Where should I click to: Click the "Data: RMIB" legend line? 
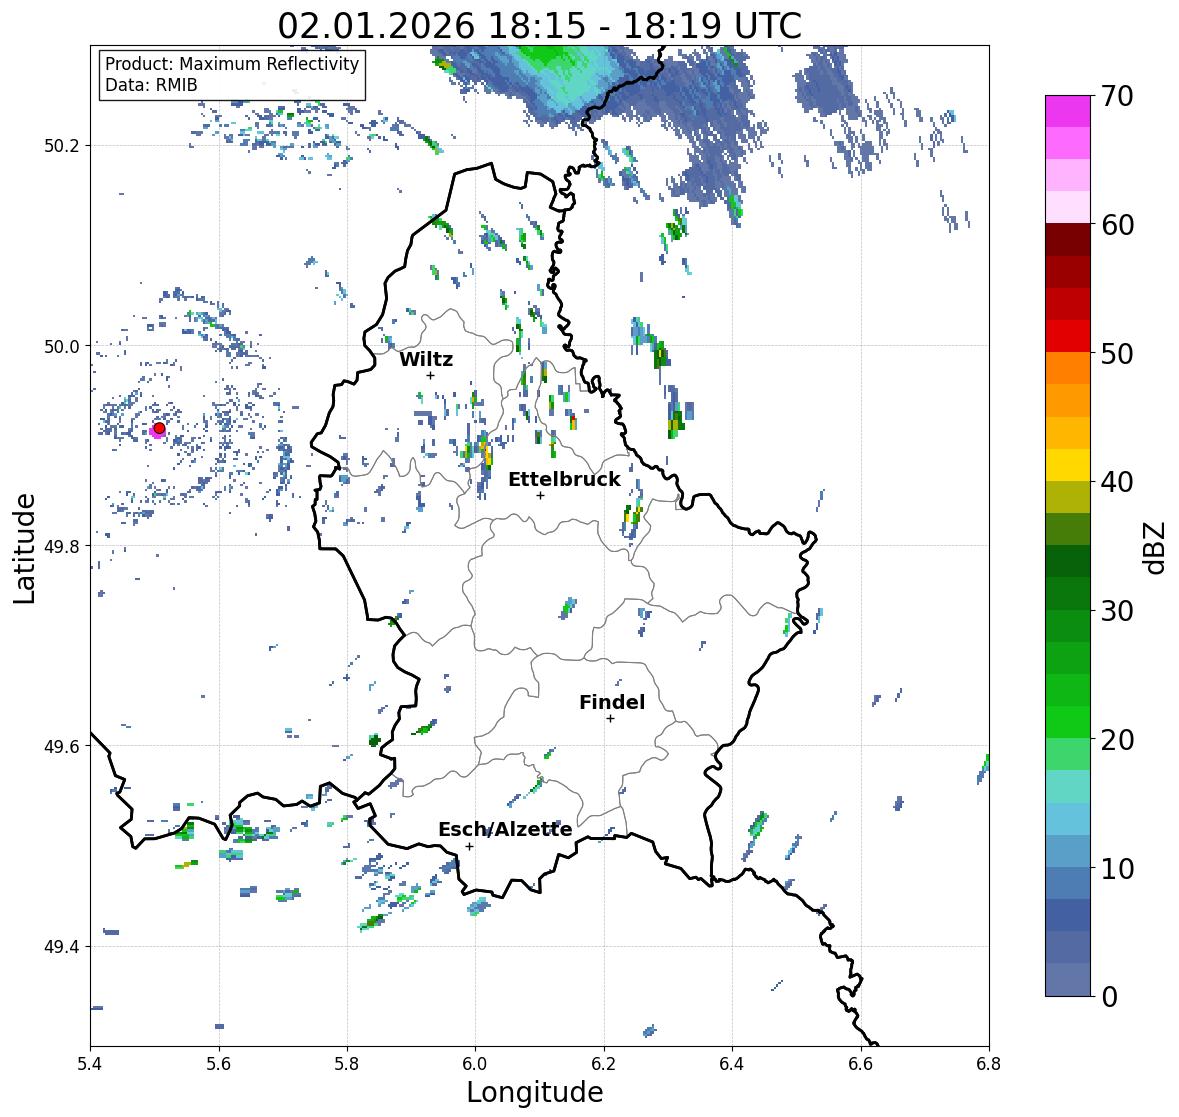pos(151,85)
